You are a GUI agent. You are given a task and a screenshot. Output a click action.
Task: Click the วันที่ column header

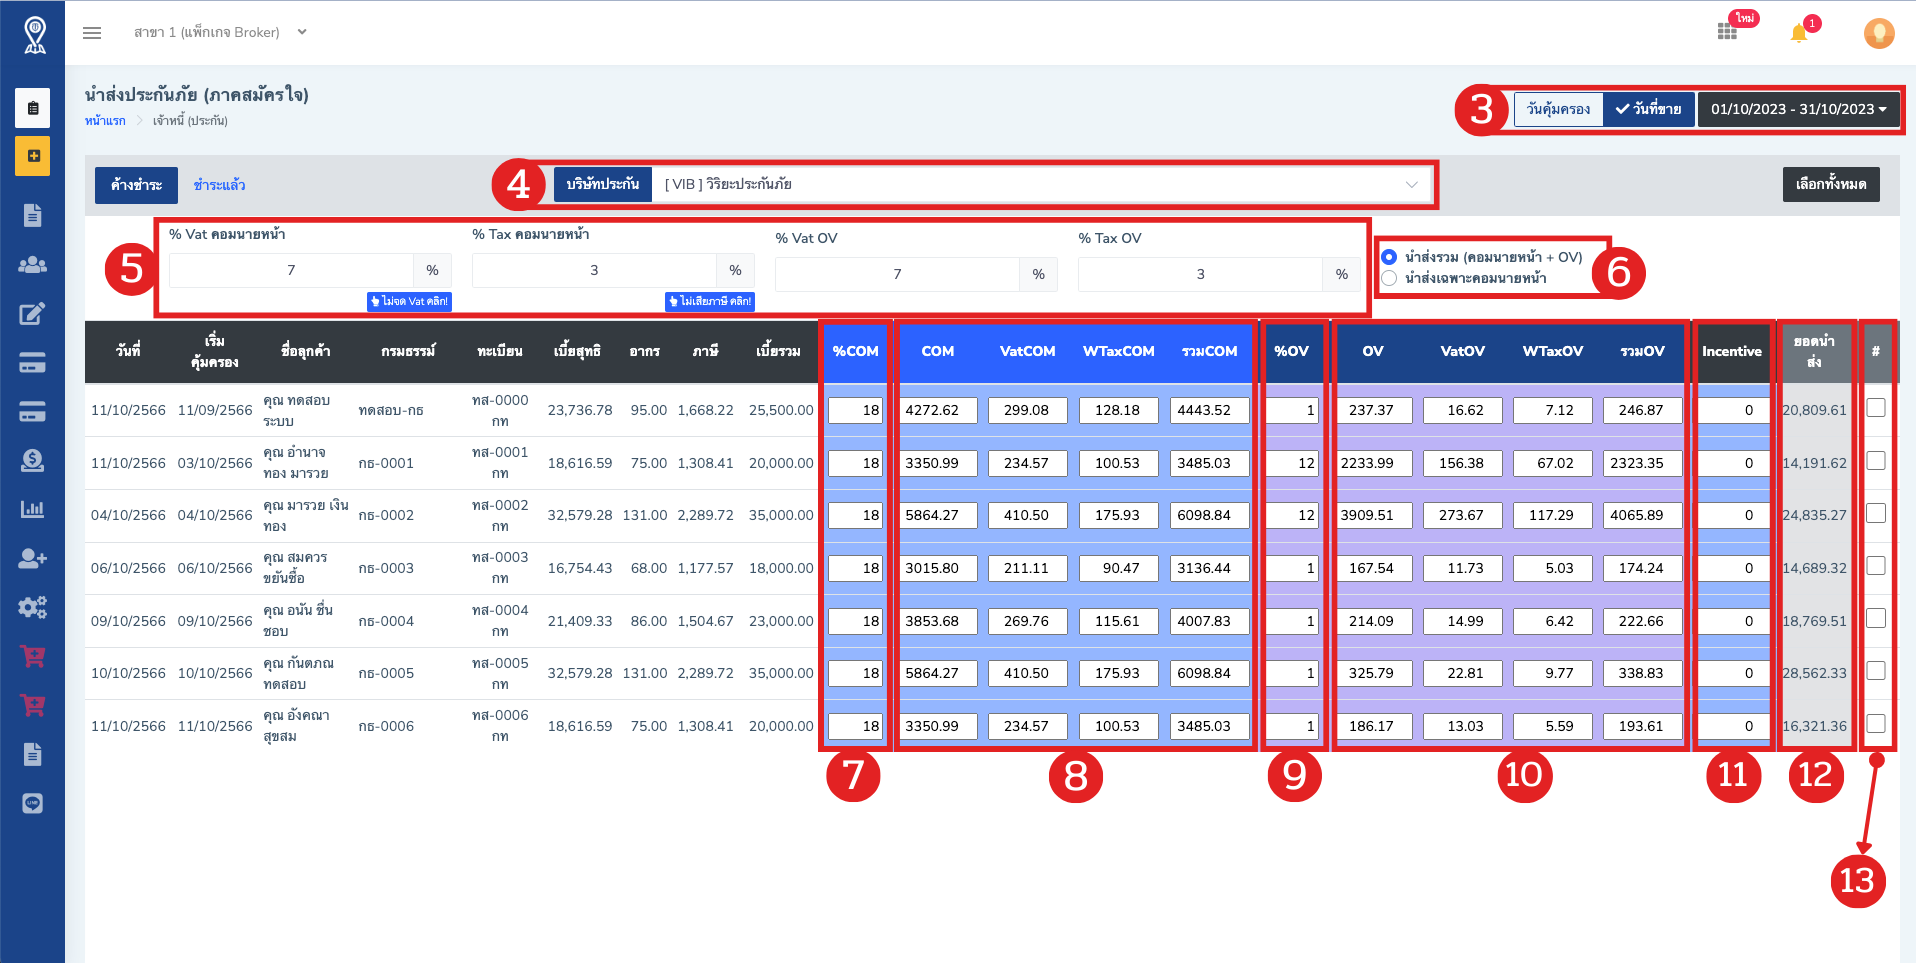click(x=128, y=351)
